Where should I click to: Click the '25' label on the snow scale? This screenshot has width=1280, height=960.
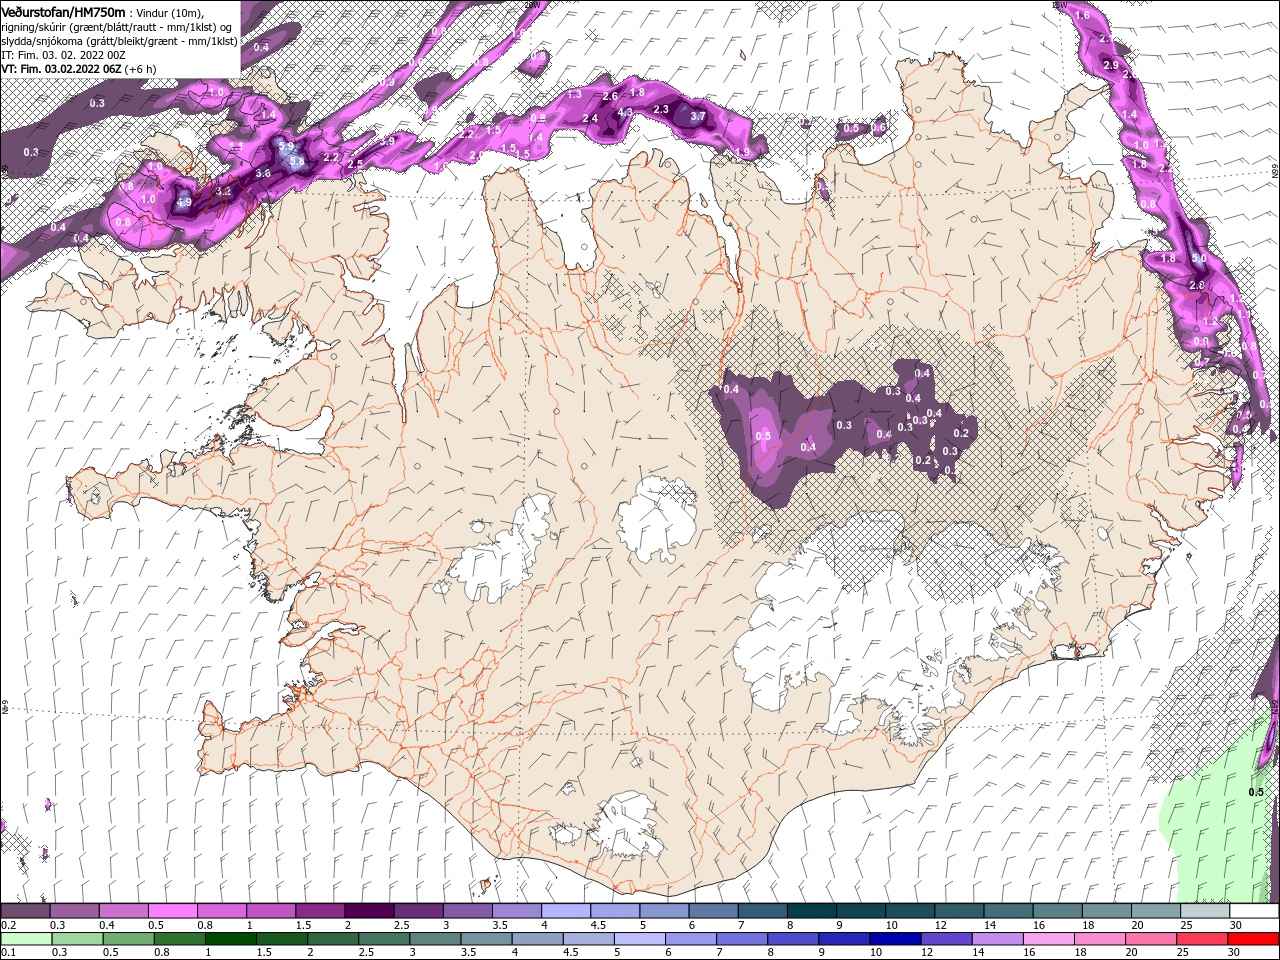point(1186,925)
